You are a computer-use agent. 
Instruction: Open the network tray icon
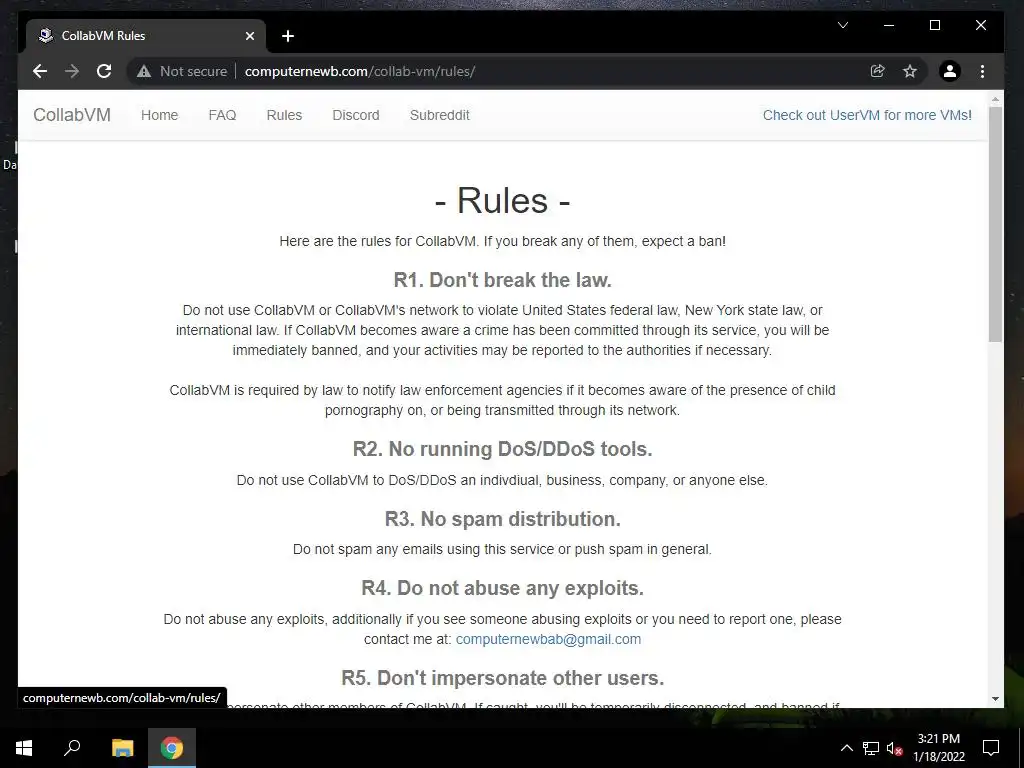pyautogui.click(x=871, y=748)
